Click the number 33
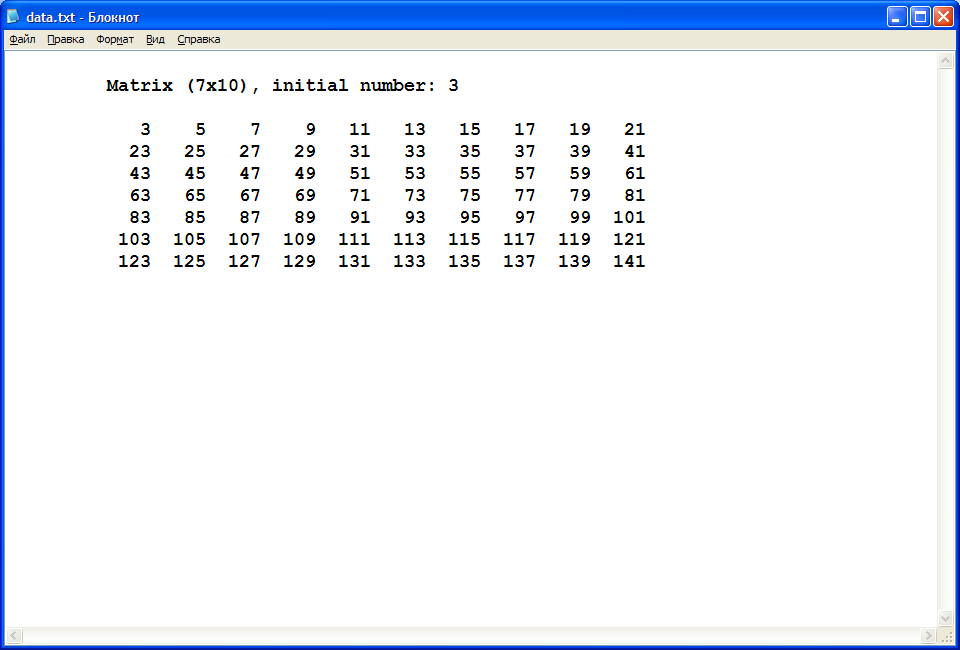The width and height of the screenshot is (960, 650). pos(415,152)
